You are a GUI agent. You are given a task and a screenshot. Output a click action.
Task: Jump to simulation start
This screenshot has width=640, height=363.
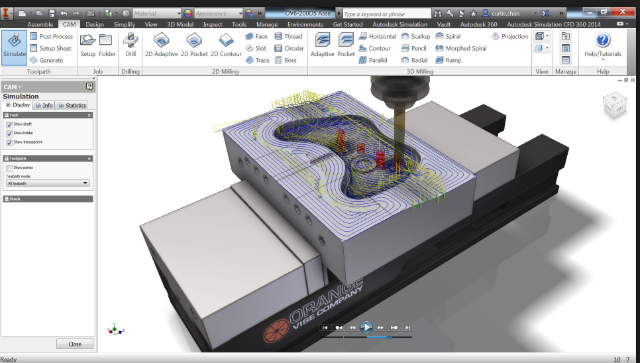coord(325,327)
